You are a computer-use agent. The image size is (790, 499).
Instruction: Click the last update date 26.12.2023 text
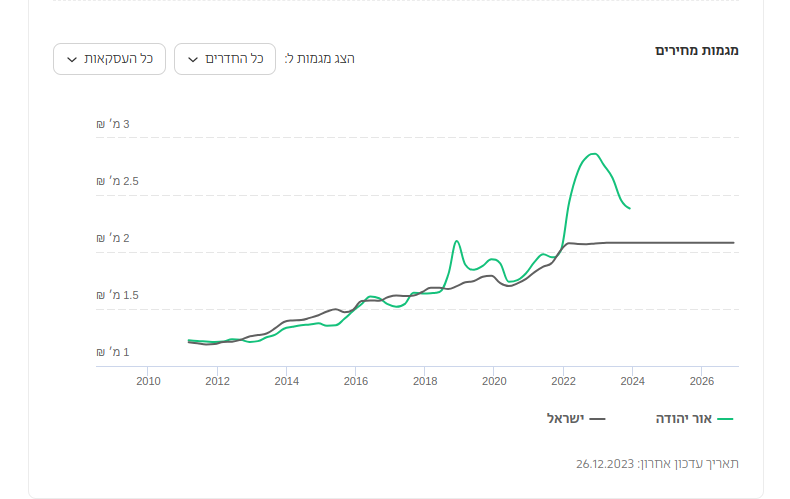(606, 464)
